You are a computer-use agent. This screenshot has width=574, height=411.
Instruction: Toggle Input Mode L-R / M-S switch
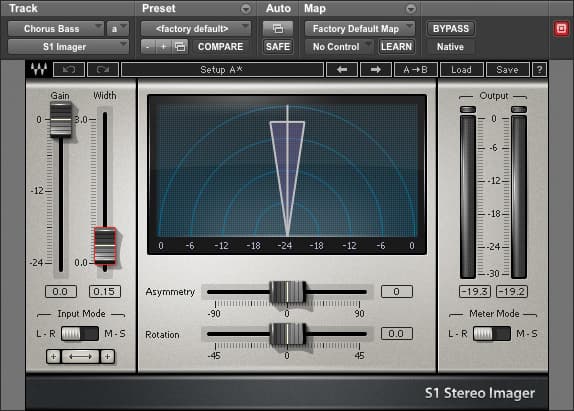80,334
